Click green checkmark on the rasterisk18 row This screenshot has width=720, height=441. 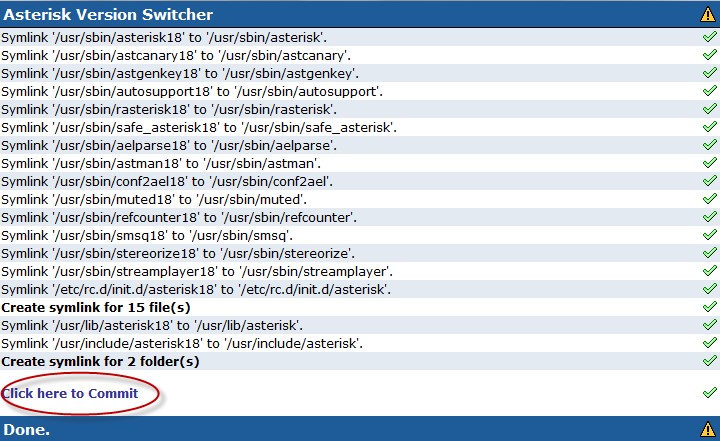click(x=710, y=108)
